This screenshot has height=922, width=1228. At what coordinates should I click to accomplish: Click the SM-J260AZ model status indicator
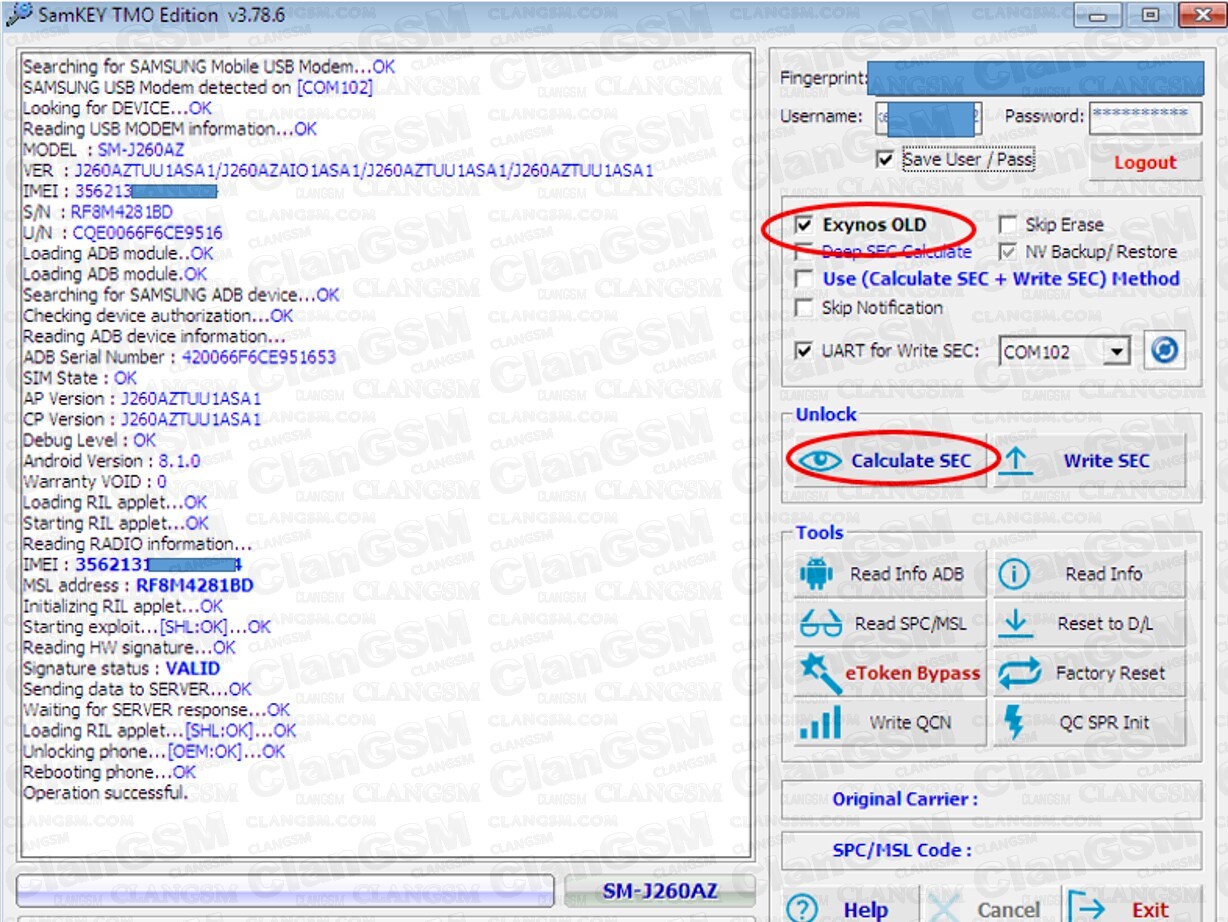[660, 890]
